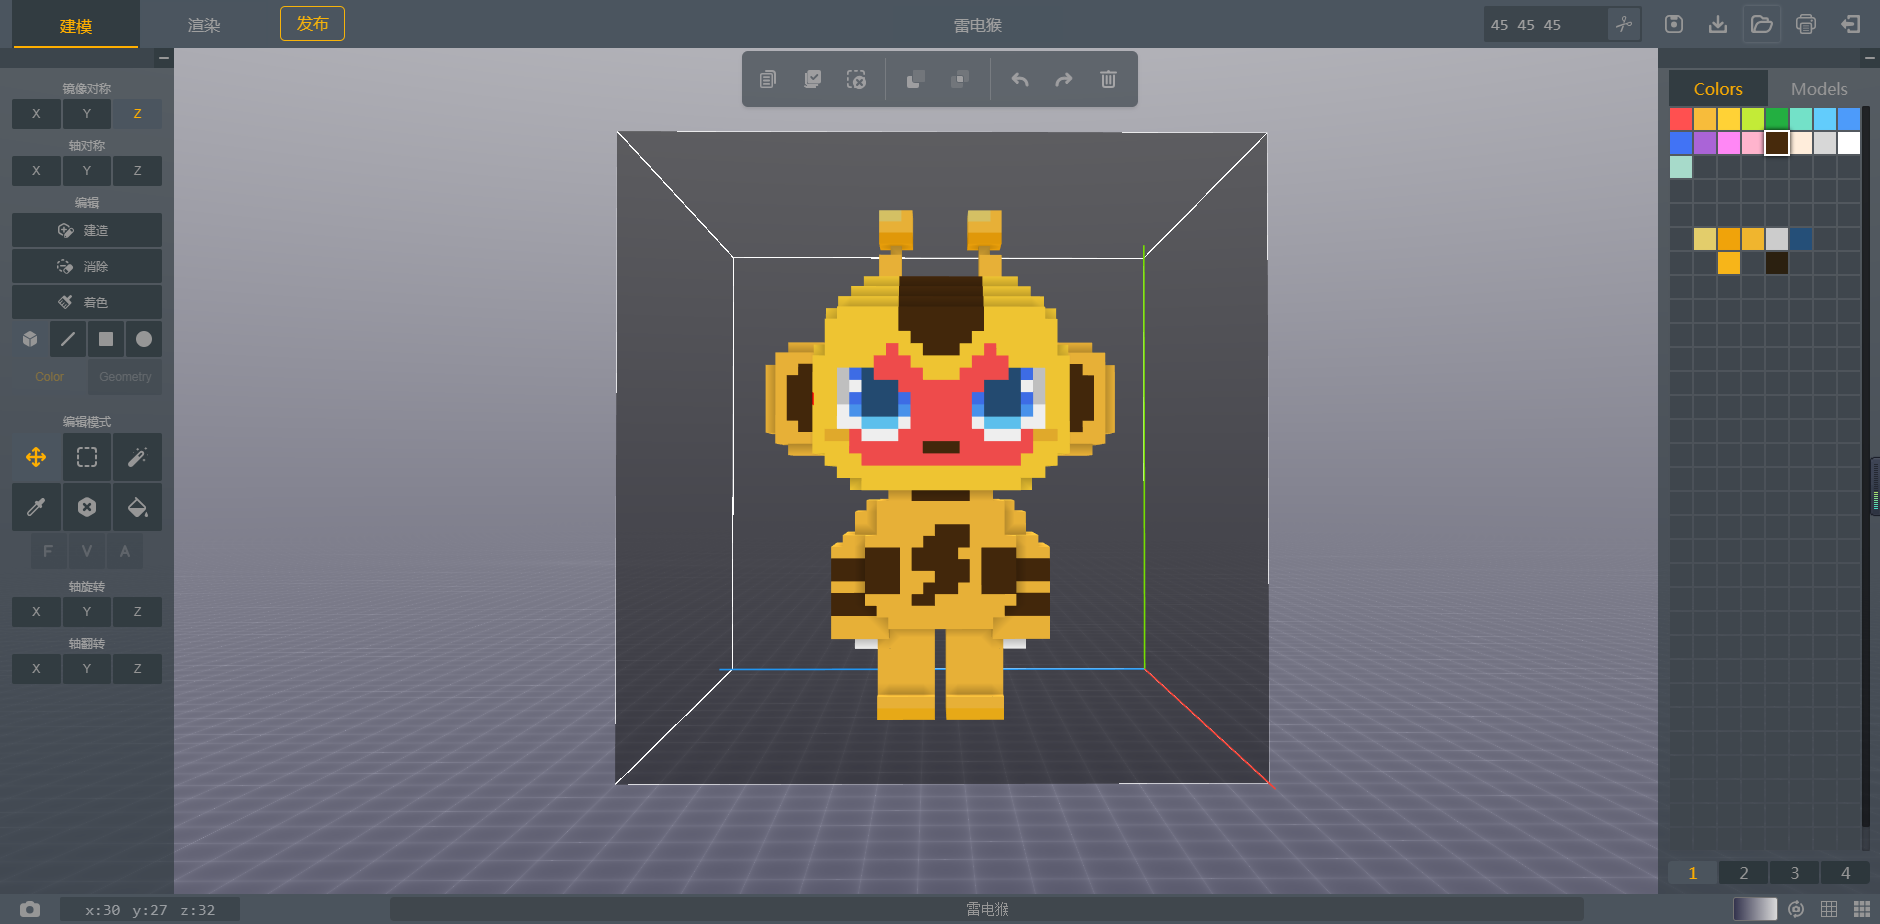
Task: Toggle 轴对称 Y axis symmetry
Action: point(87,171)
